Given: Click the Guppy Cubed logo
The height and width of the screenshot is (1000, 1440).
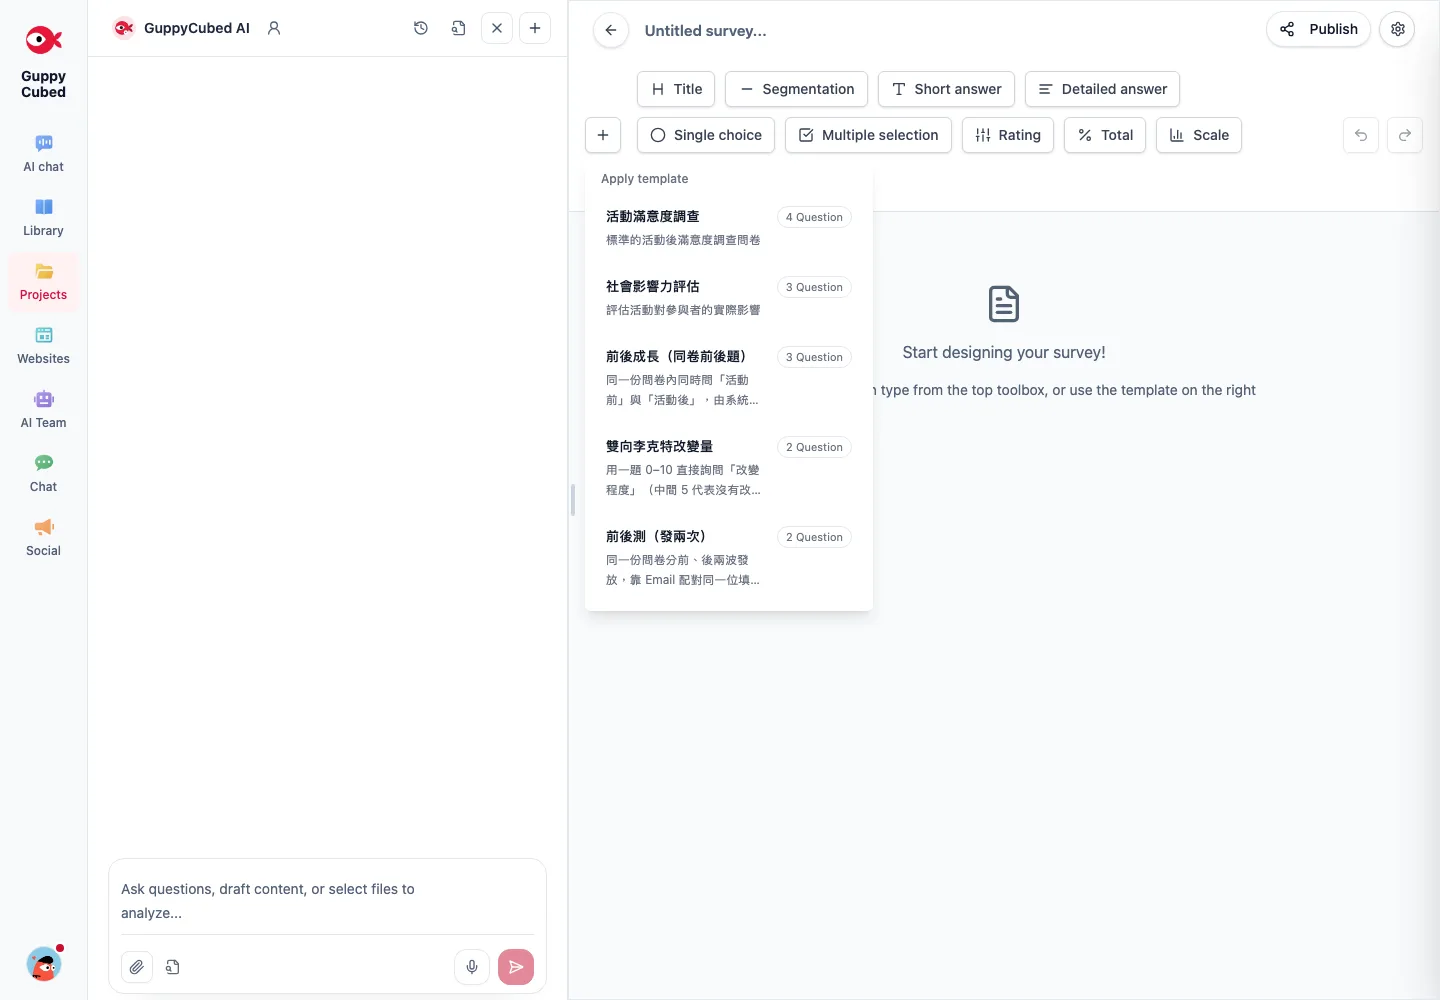Looking at the screenshot, I should [x=43, y=62].
